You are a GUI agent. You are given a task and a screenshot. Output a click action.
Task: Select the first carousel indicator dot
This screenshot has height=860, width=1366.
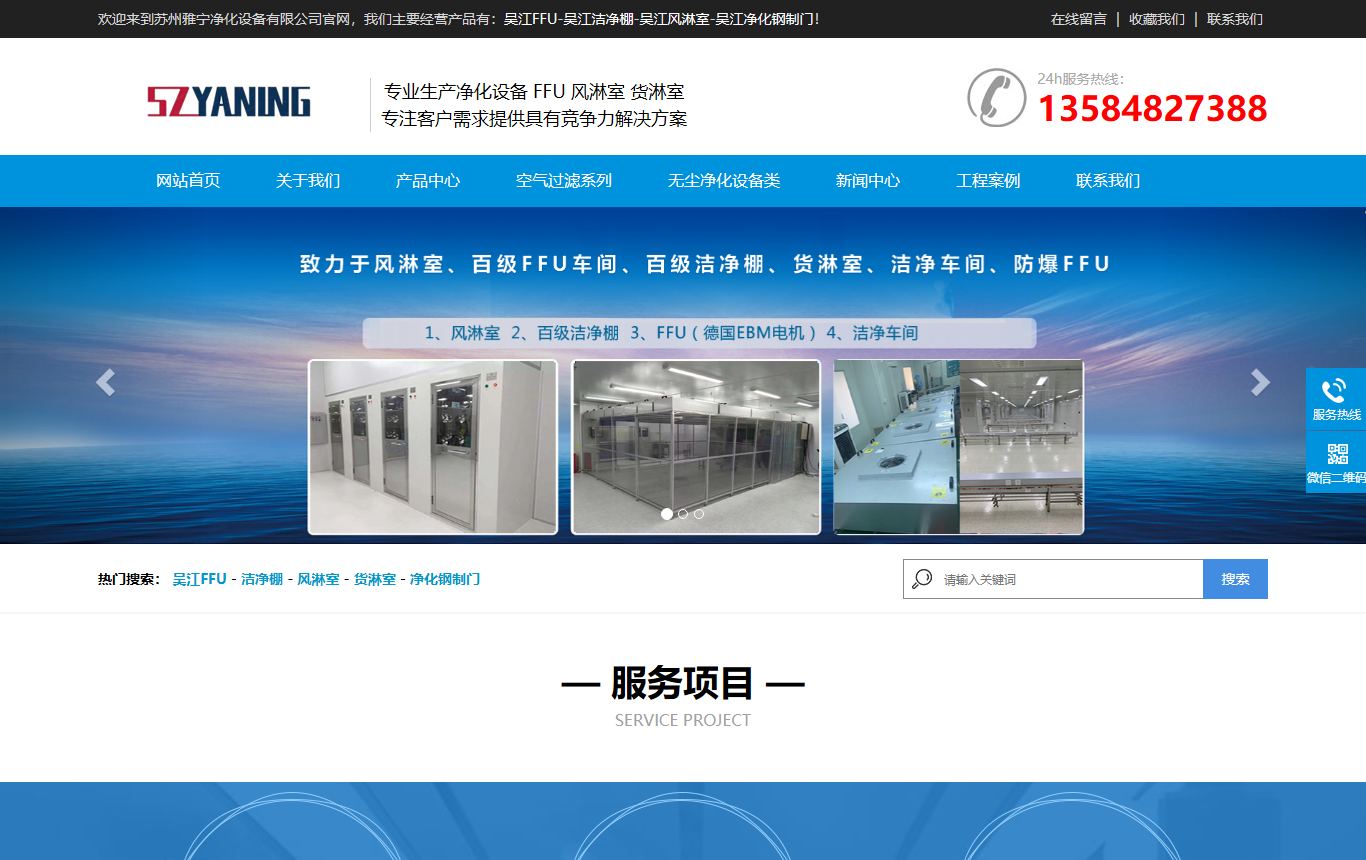pyautogui.click(x=667, y=514)
